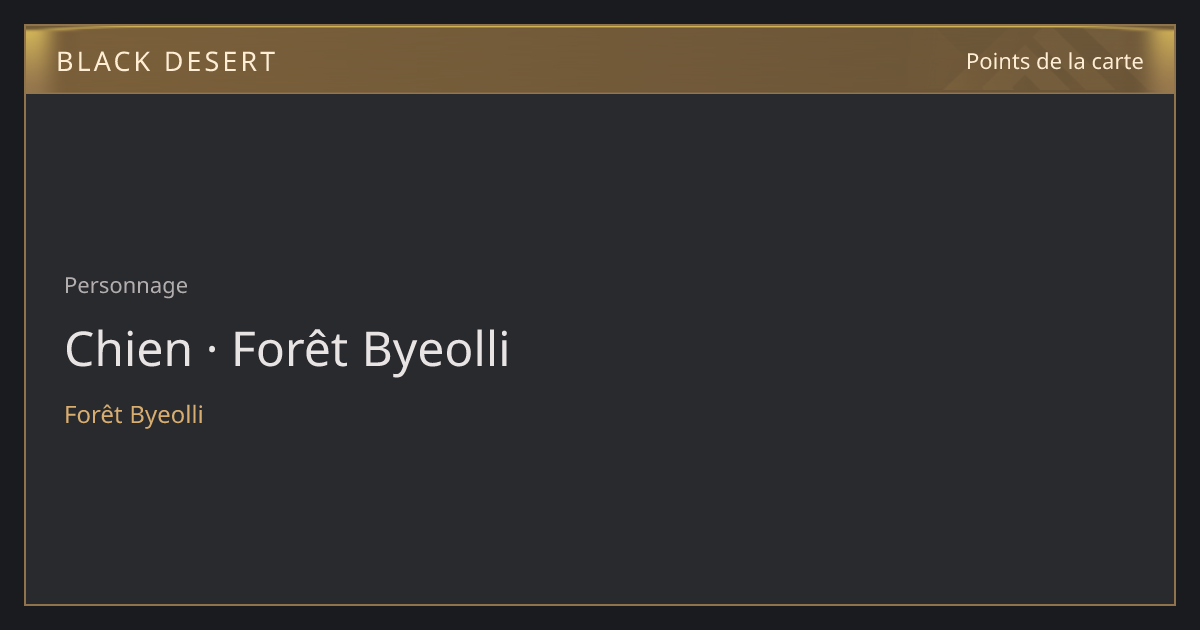Open the golden Forêt Byeolli location link
This screenshot has height=630, width=1200.
coord(134,415)
